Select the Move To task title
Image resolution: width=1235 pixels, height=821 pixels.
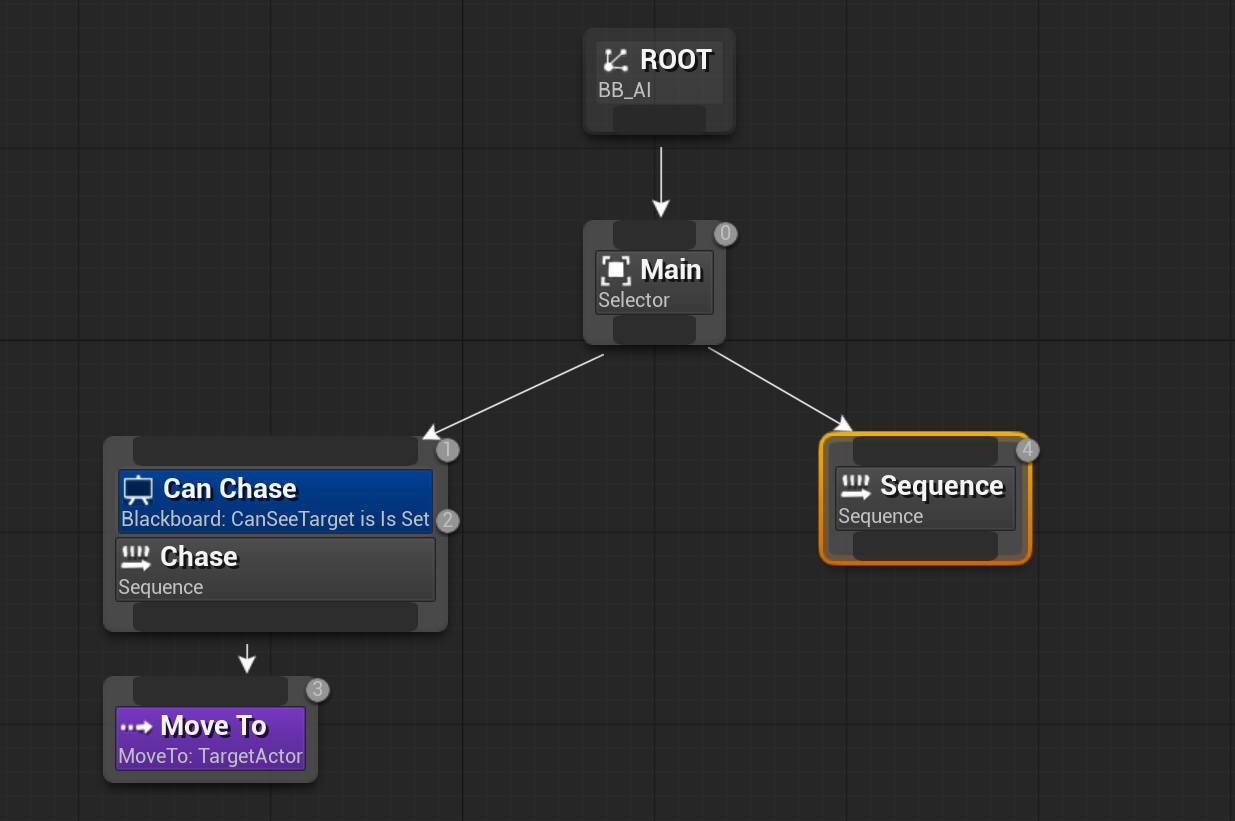[x=214, y=726]
